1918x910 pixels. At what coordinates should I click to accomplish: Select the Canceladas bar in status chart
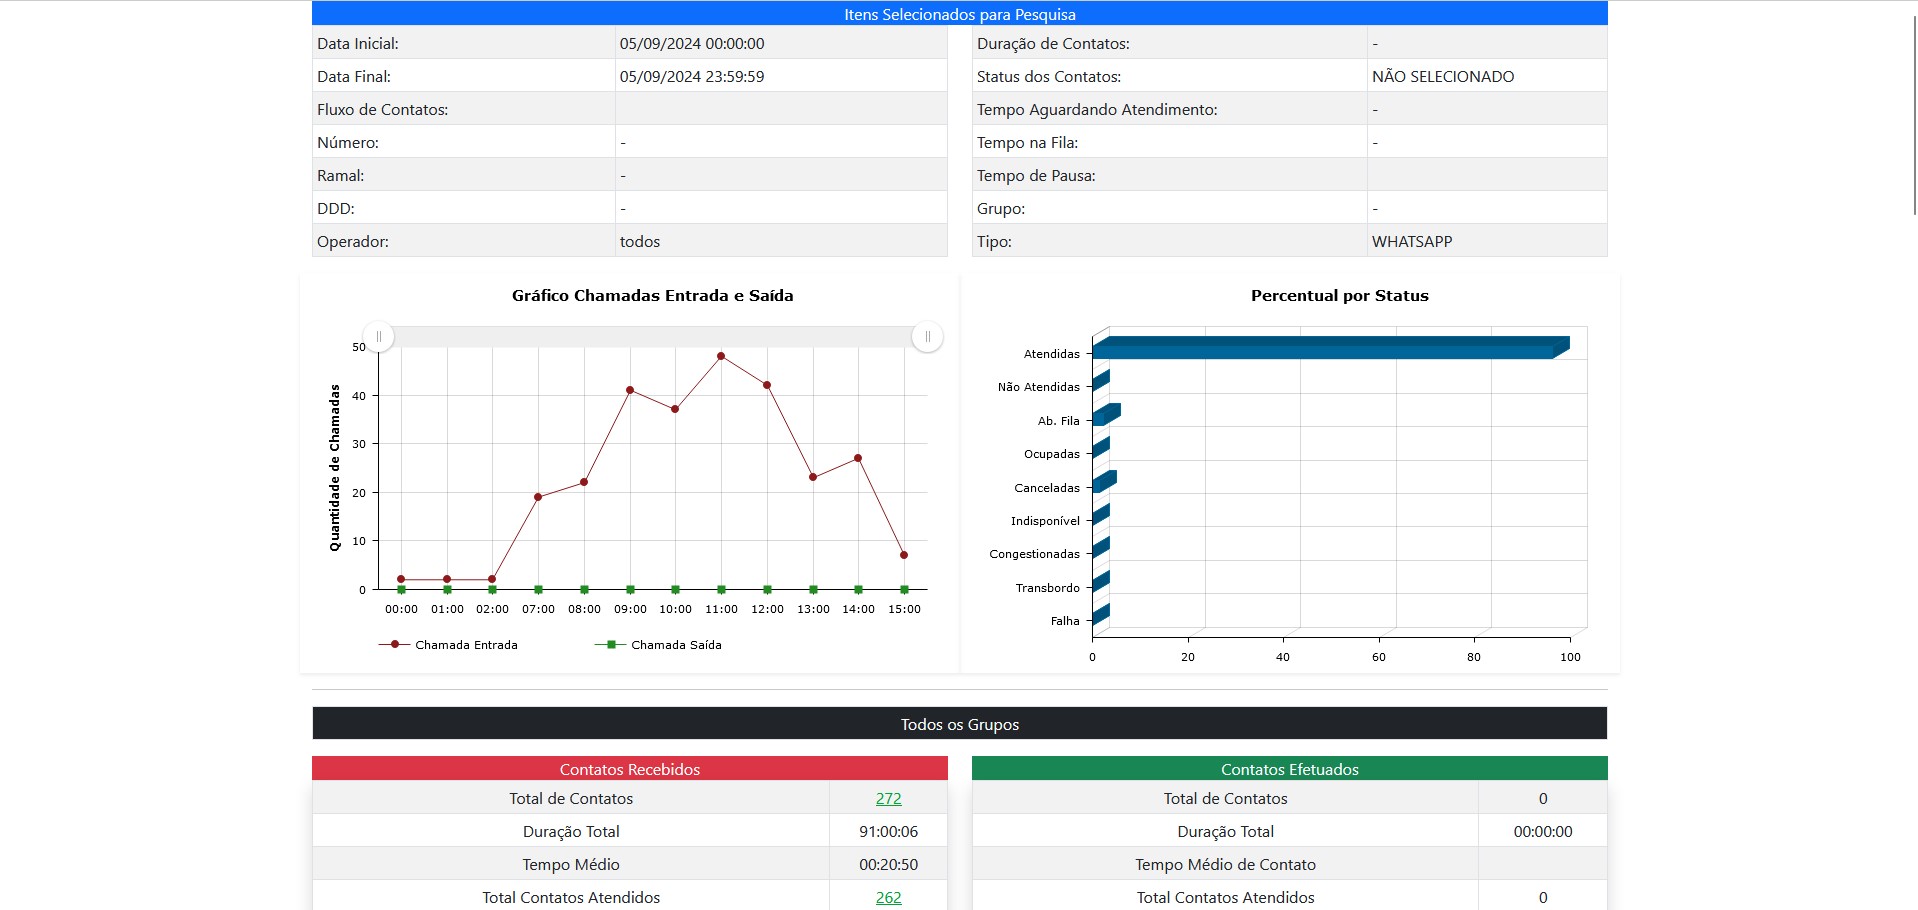tap(1103, 483)
